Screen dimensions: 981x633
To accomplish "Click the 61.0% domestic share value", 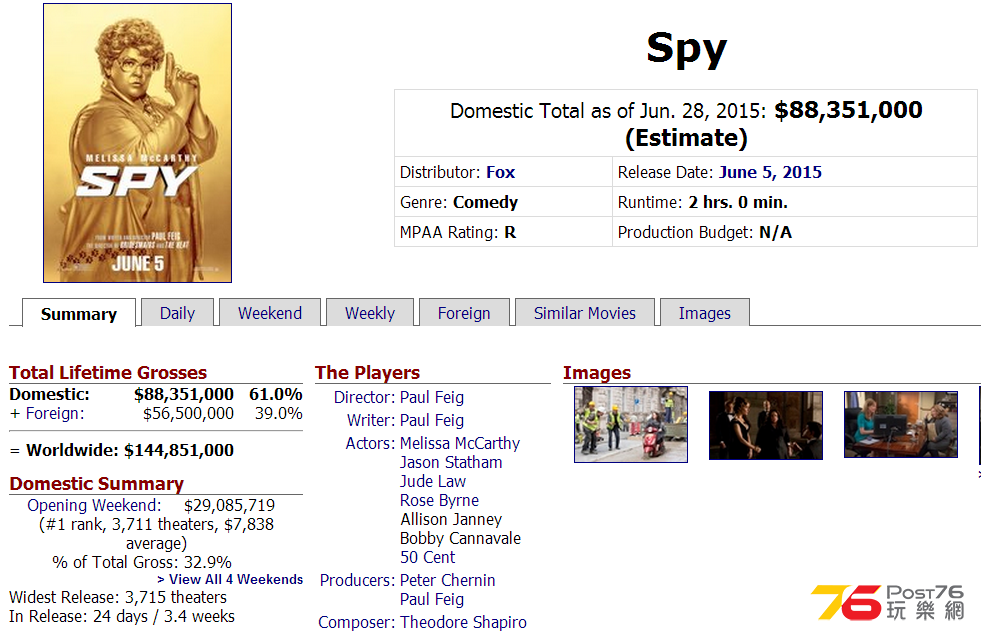I will pos(275,394).
